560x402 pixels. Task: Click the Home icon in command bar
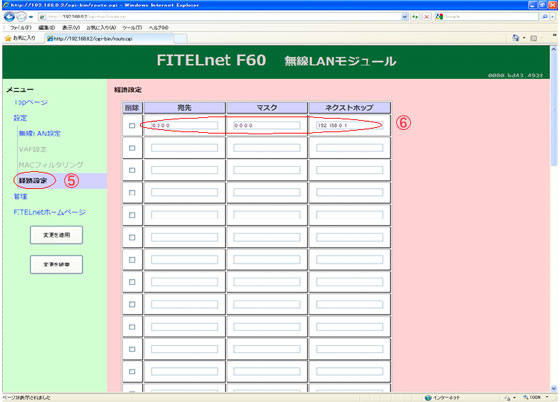[515, 38]
